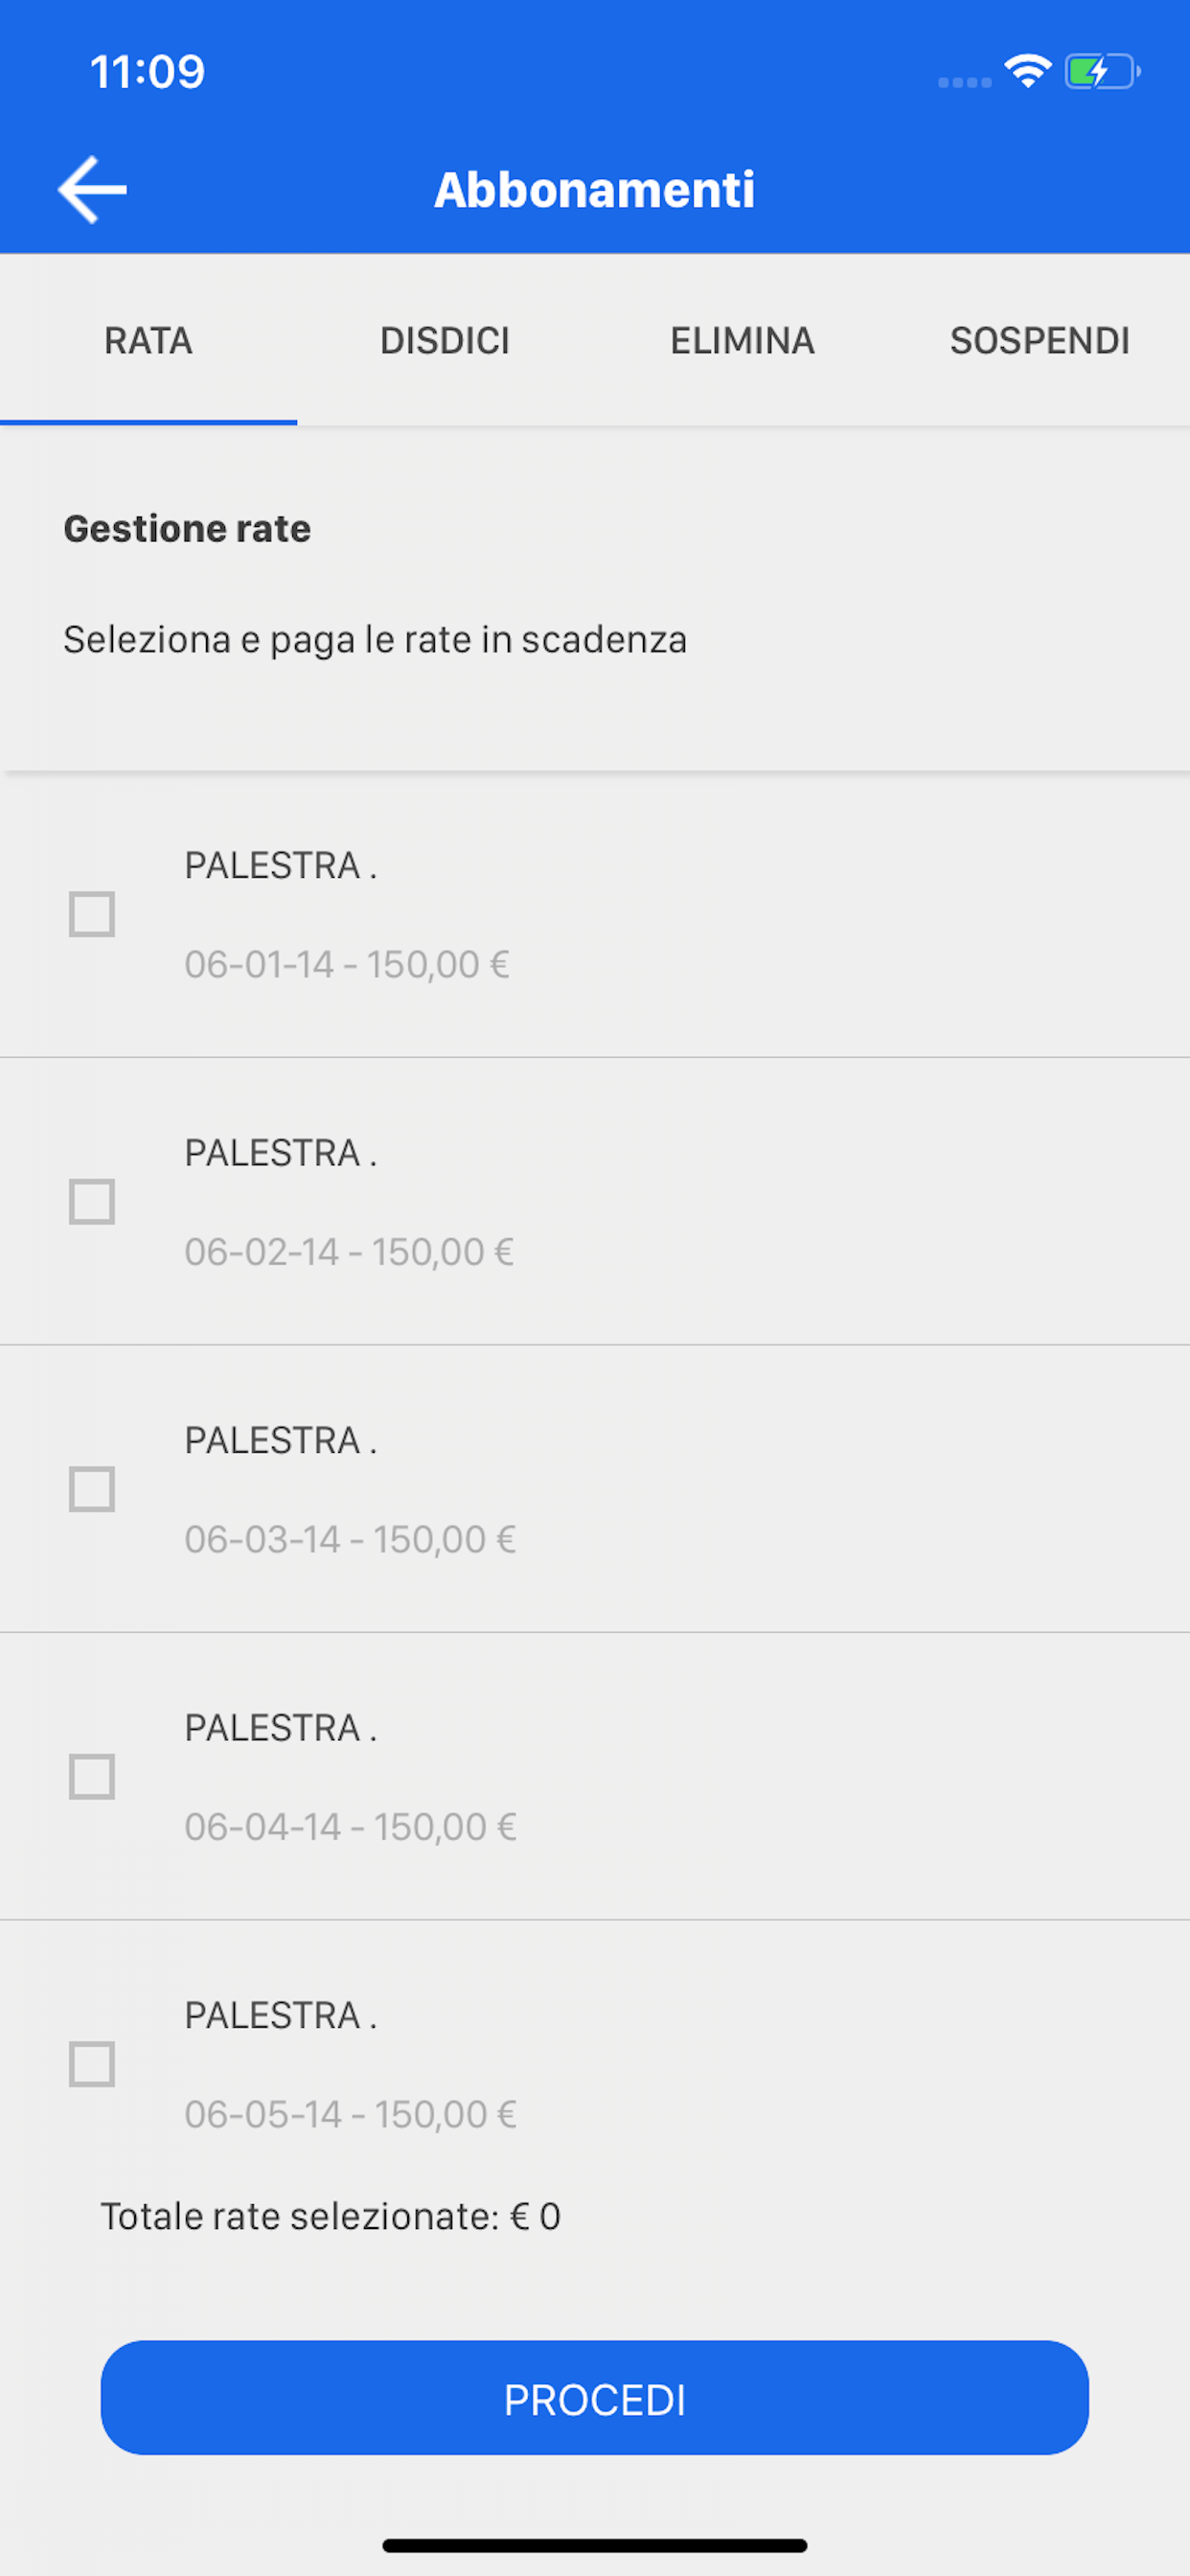
Task: Enable the 06-04-14 installment checkbox
Action: pyautogui.click(x=92, y=1776)
